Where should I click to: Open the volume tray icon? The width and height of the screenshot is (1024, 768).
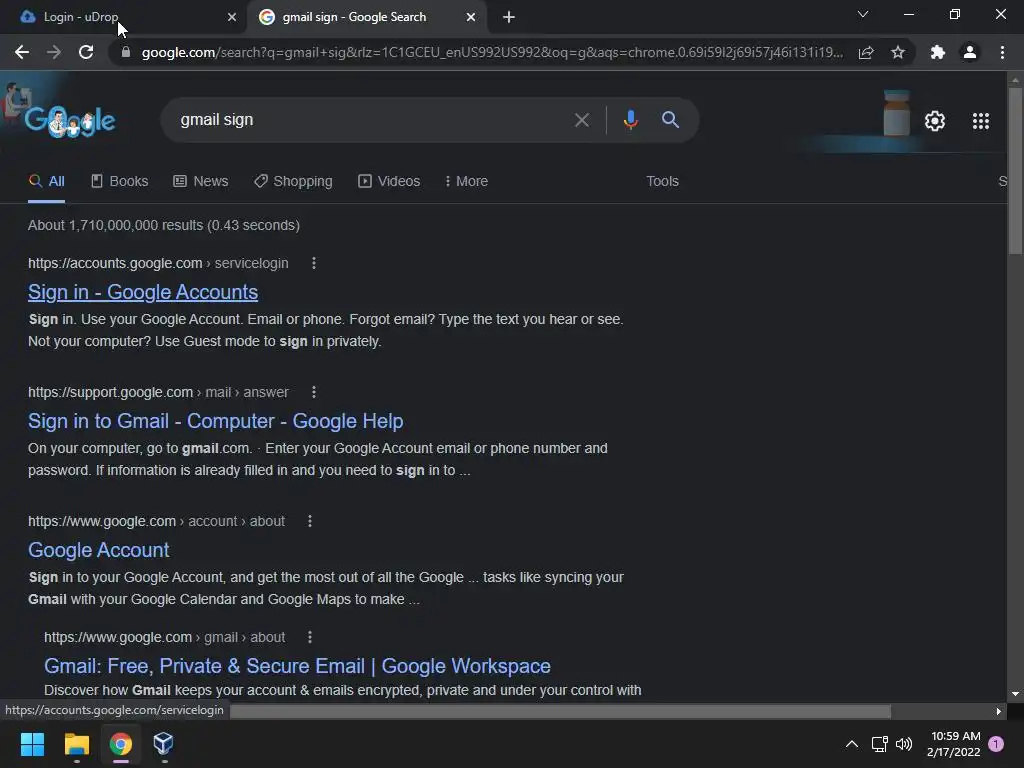[x=904, y=744]
